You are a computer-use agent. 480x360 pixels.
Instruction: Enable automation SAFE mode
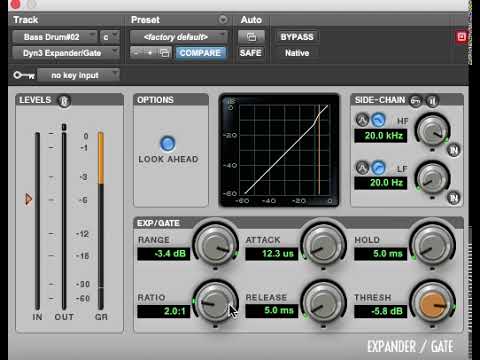click(x=251, y=53)
